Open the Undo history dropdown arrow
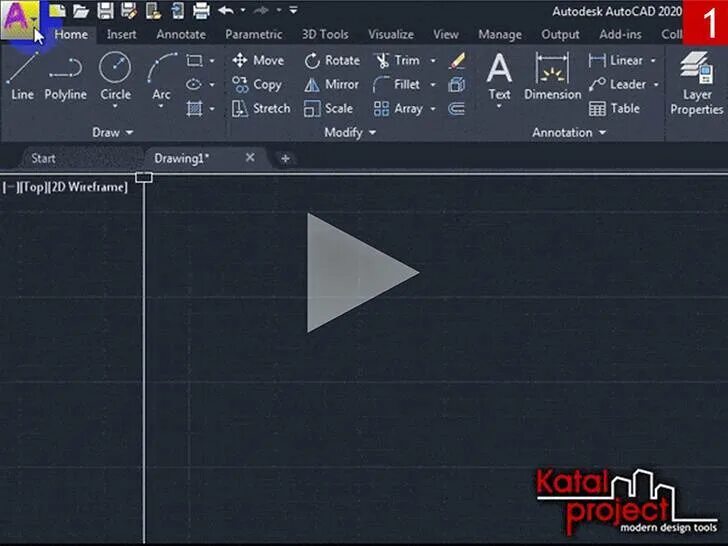This screenshot has width=728, height=546. click(x=243, y=10)
